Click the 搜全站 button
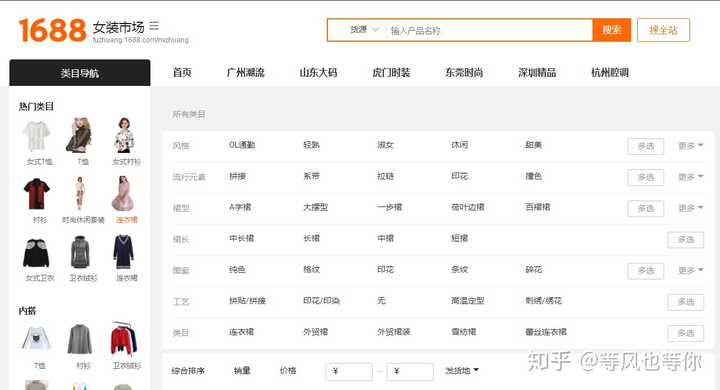720x390 pixels. [x=663, y=30]
